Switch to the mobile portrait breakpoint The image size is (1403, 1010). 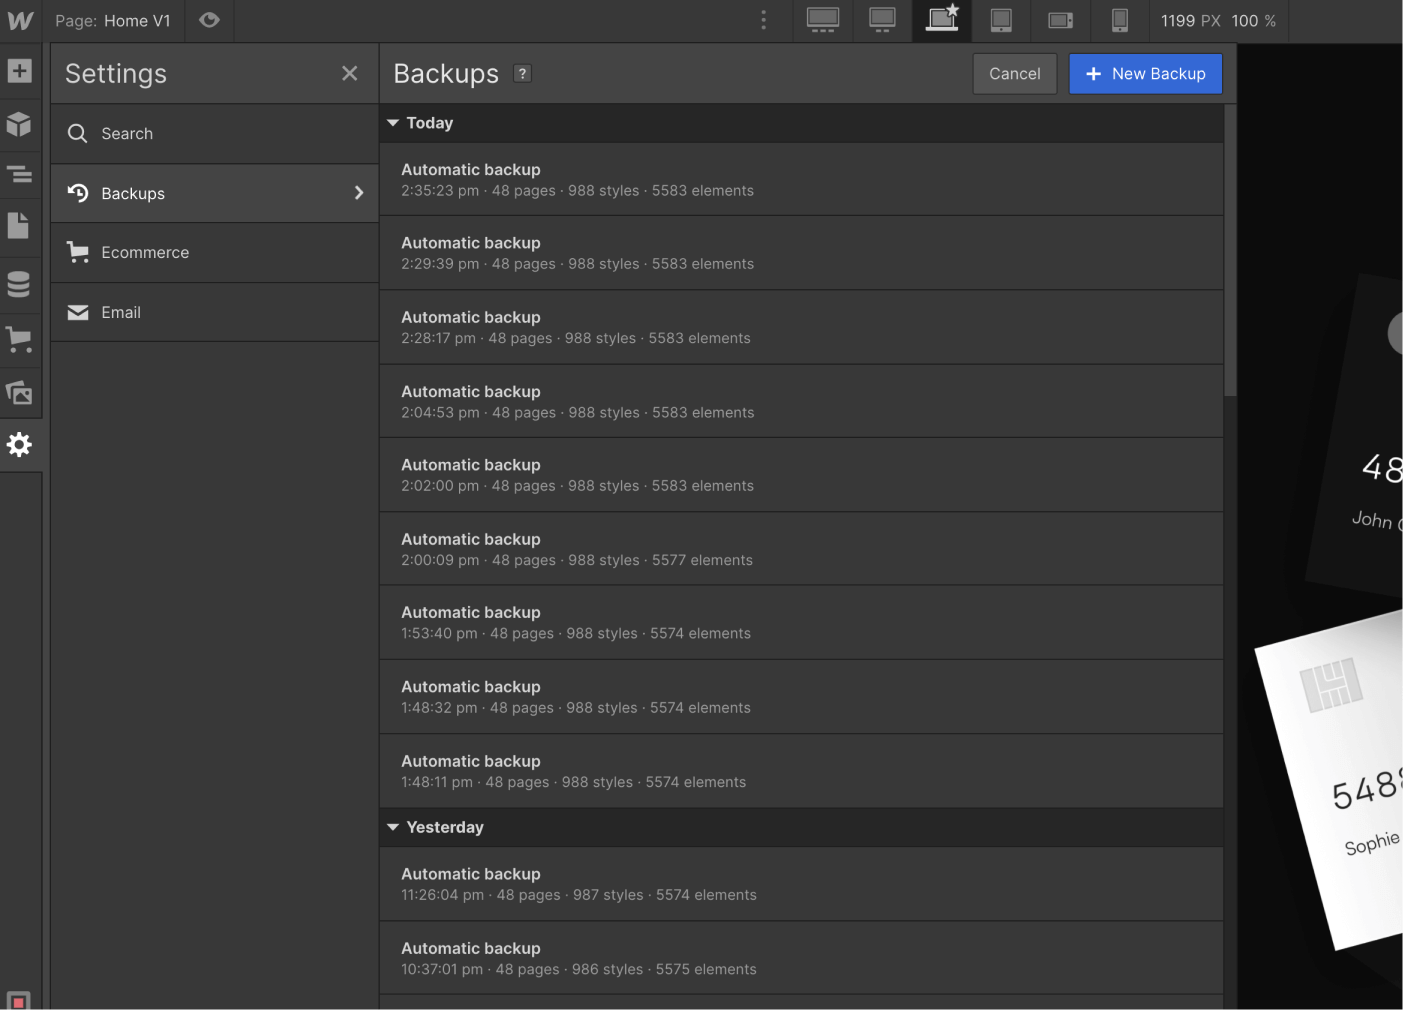[x=1119, y=20]
